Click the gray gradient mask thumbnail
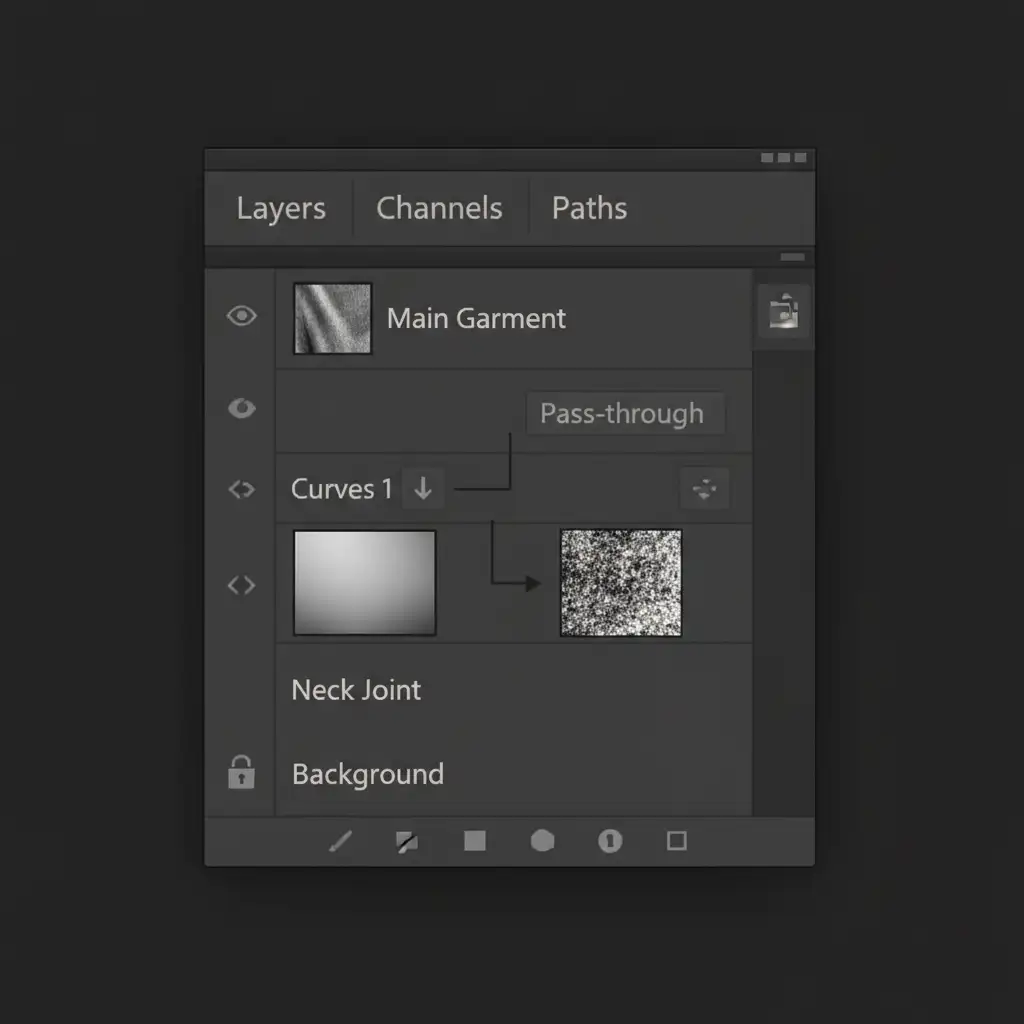This screenshot has height=1024, width=1024. click(364, 582)
